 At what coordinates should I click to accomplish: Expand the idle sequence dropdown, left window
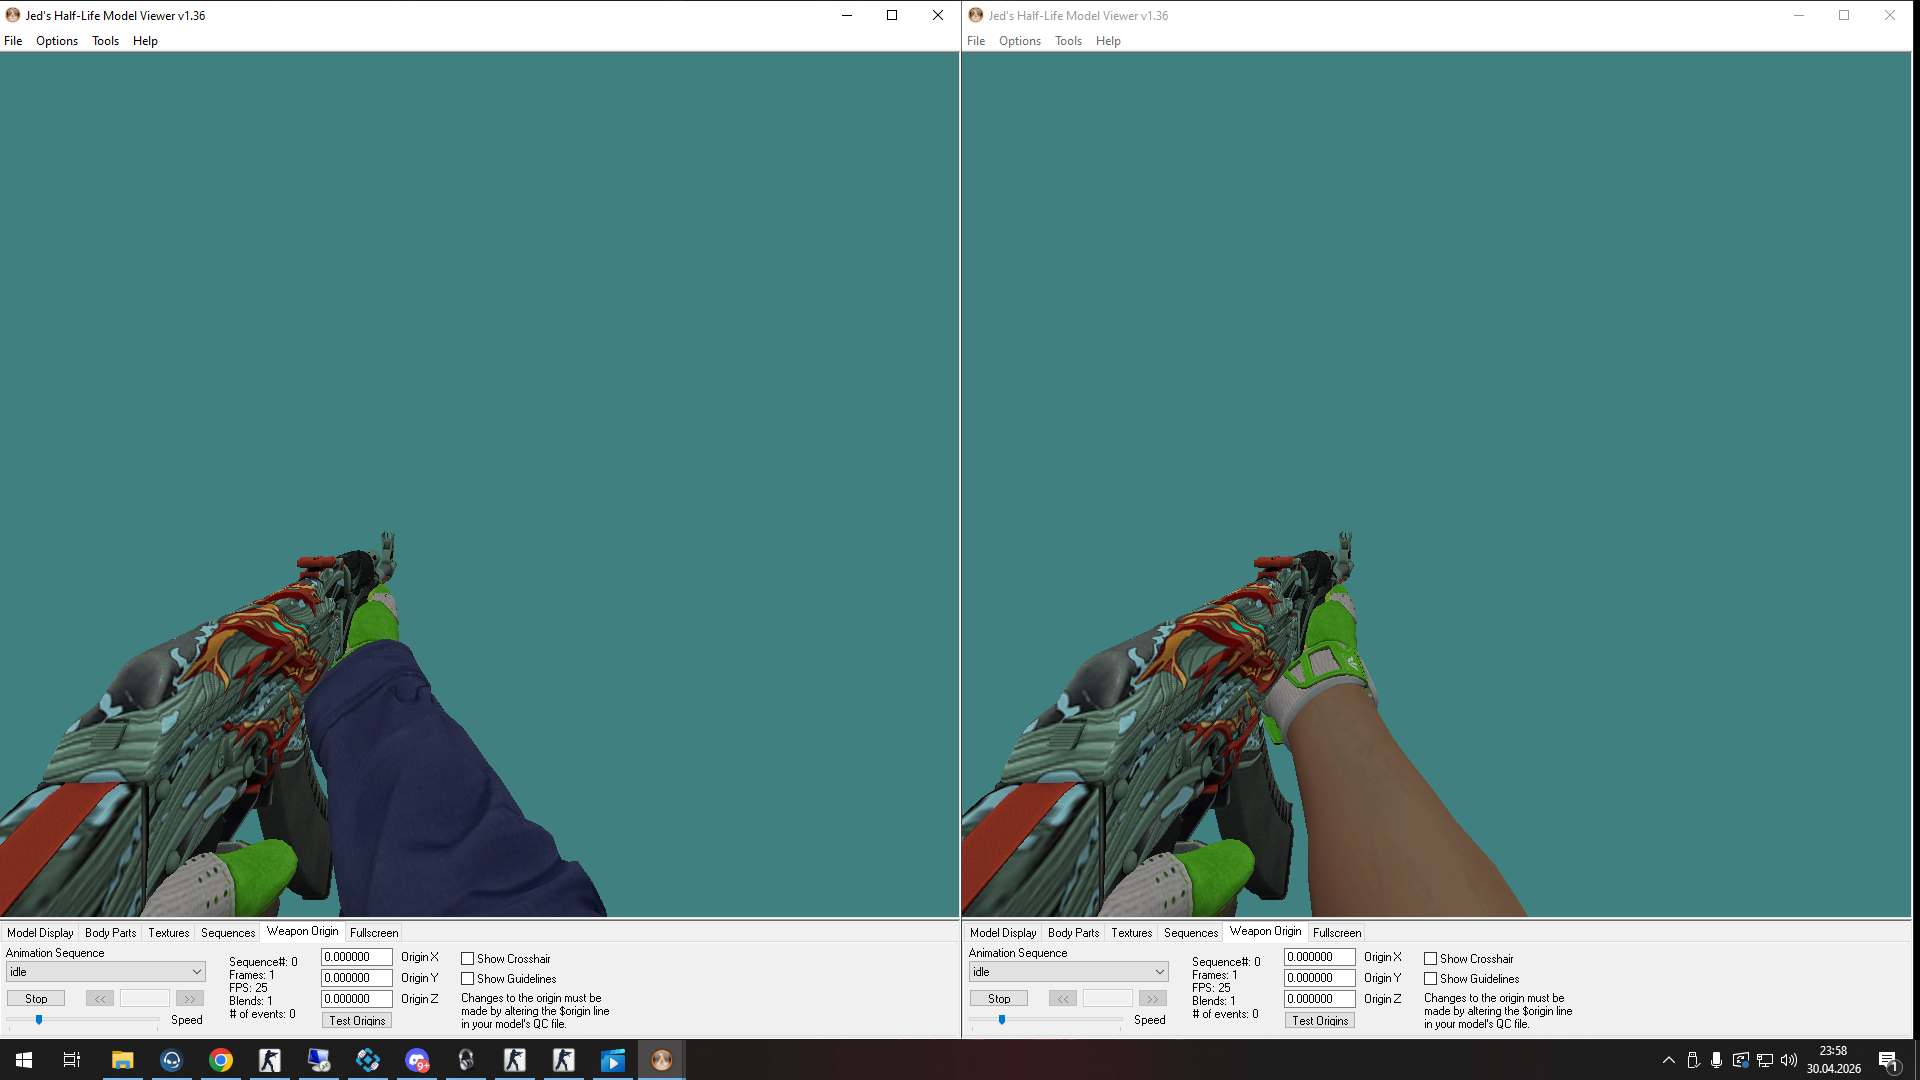pyautogui.click(x=105, y=972)
